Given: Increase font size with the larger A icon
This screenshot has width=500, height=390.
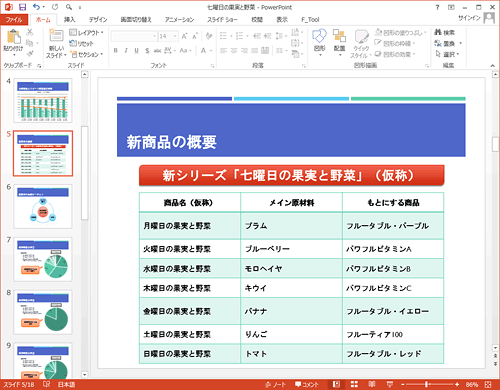Looking at the screenshot, I should click(184, 36).
